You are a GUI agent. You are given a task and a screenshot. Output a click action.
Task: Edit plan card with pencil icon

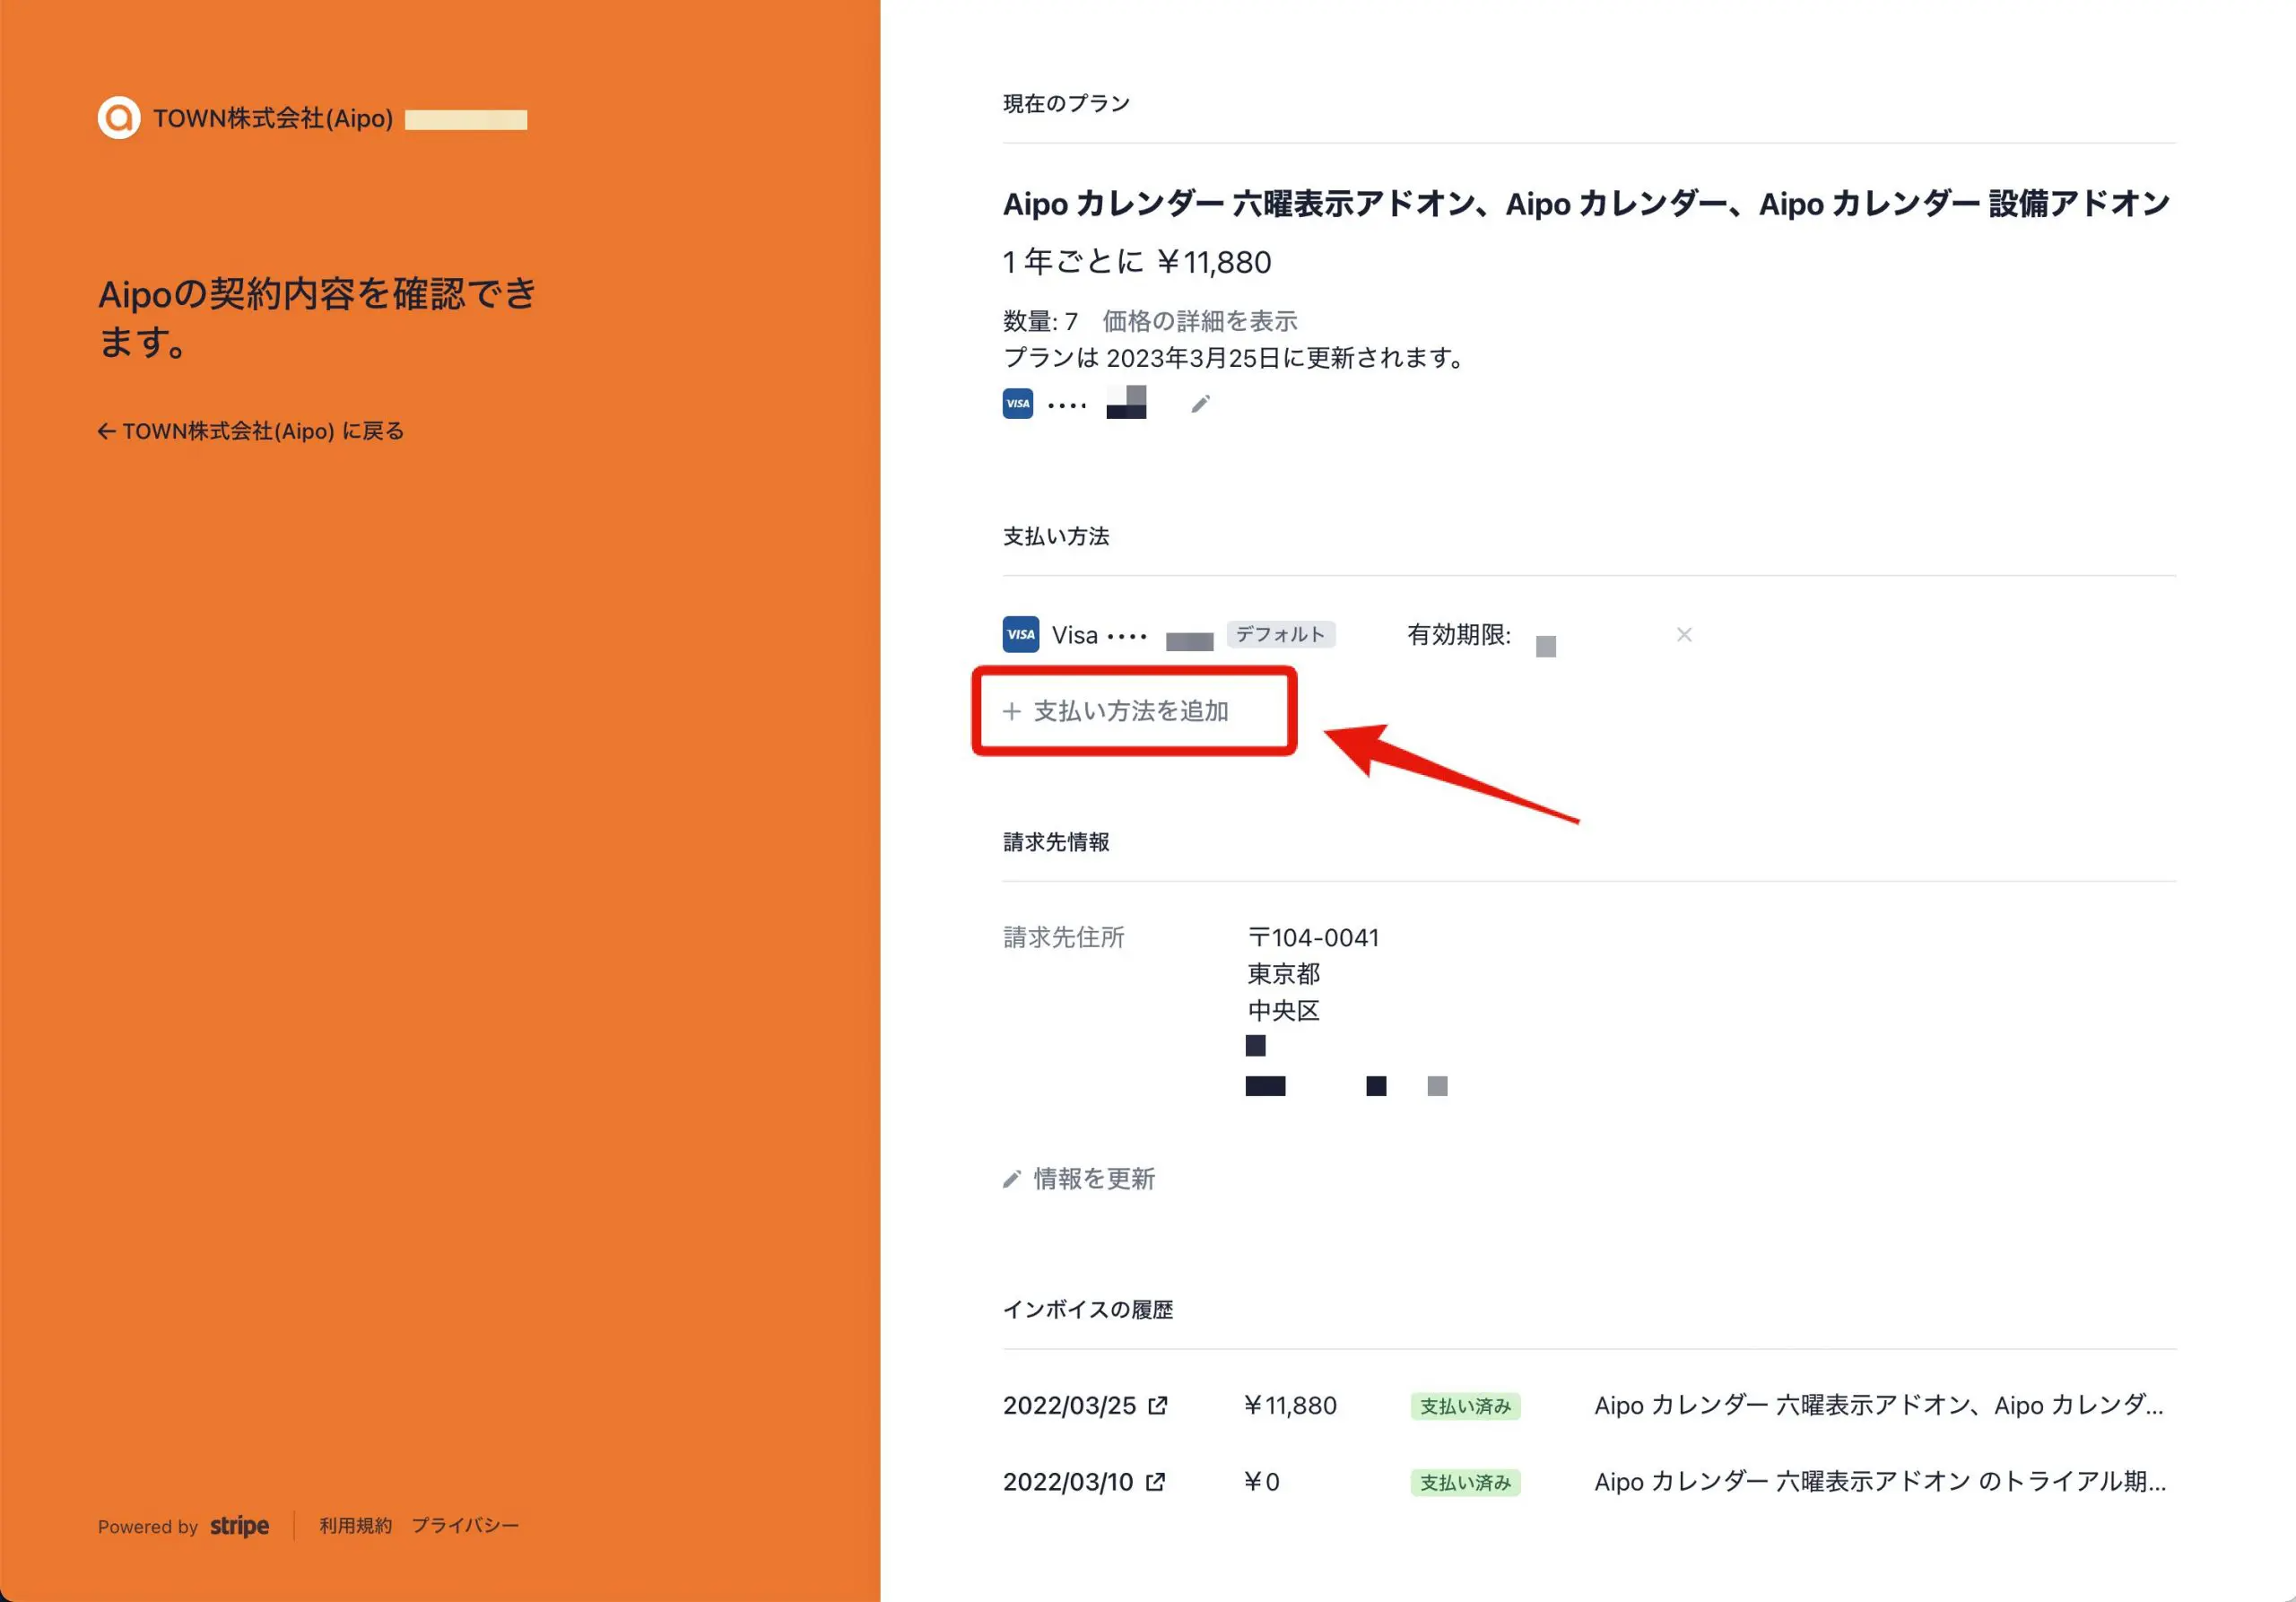coord(1200,404)
